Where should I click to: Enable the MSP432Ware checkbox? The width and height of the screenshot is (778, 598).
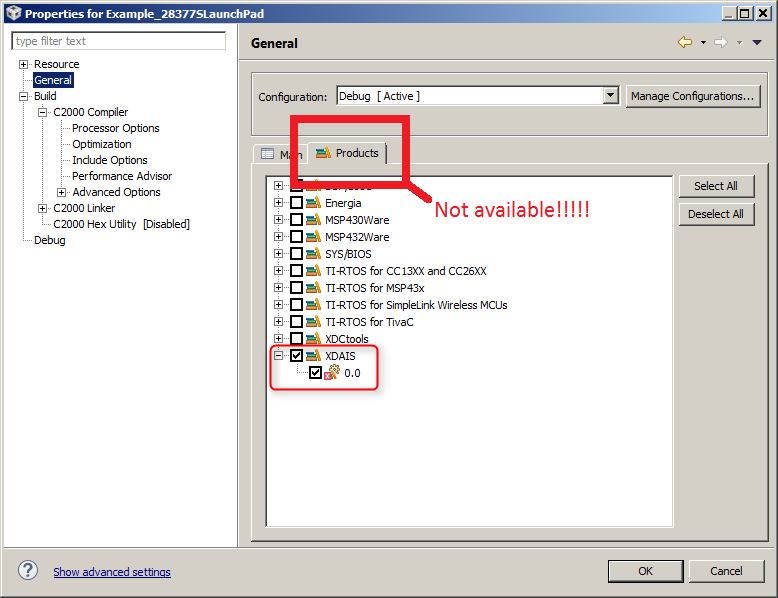(x=296, y=236)
